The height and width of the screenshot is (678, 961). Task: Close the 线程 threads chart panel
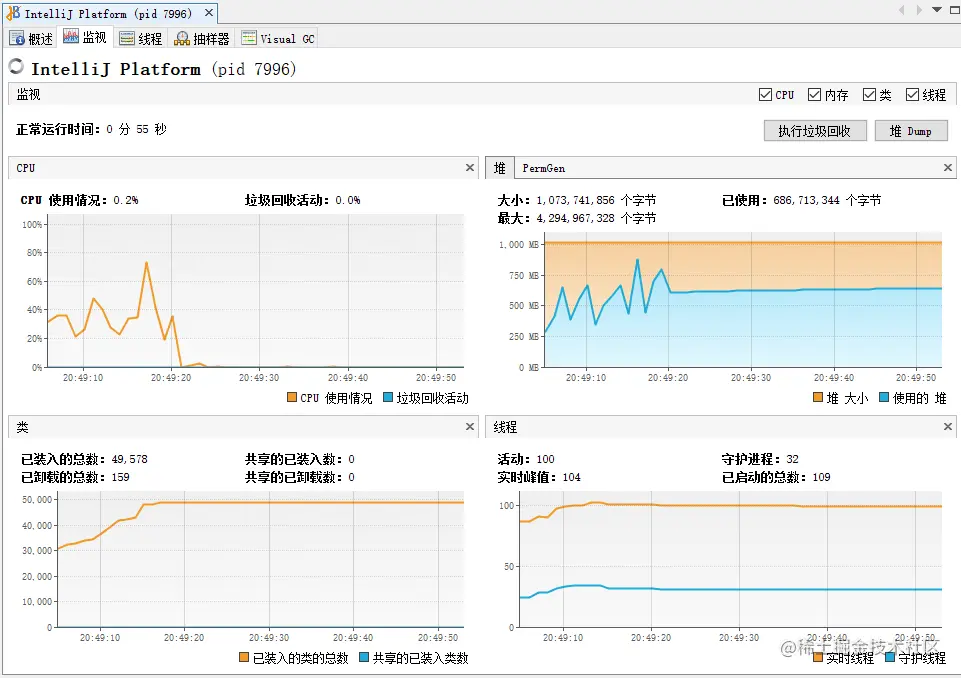948,427
